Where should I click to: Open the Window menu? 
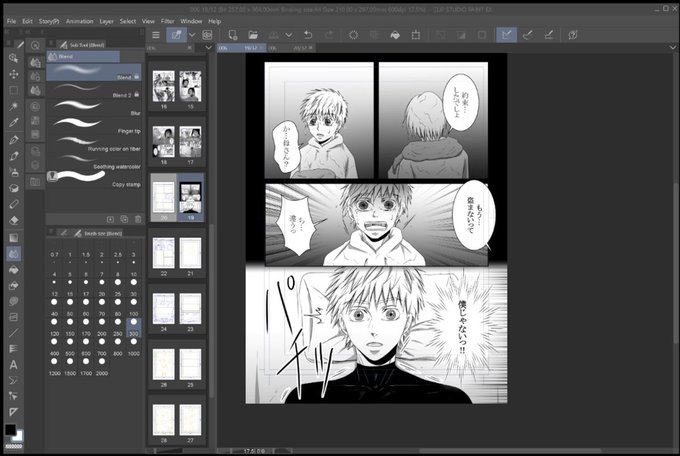click(x=191, y=21)
